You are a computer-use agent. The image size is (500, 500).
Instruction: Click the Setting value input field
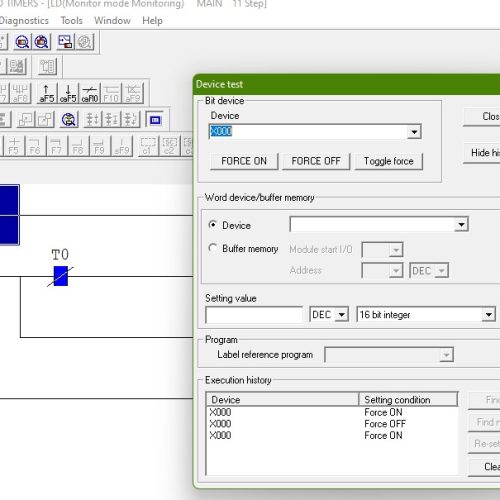tap(254, 315)
